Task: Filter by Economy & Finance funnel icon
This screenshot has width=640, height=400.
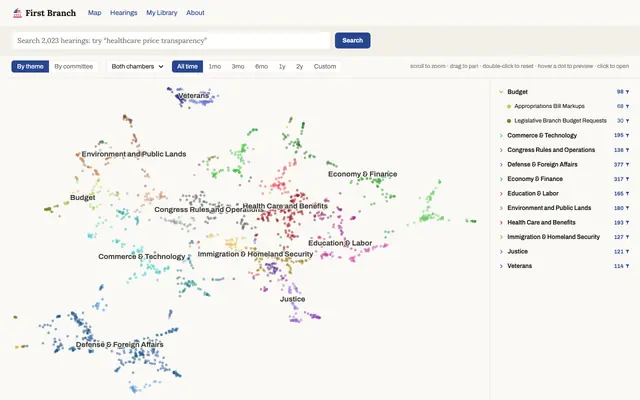Action: tap(627, 179)
